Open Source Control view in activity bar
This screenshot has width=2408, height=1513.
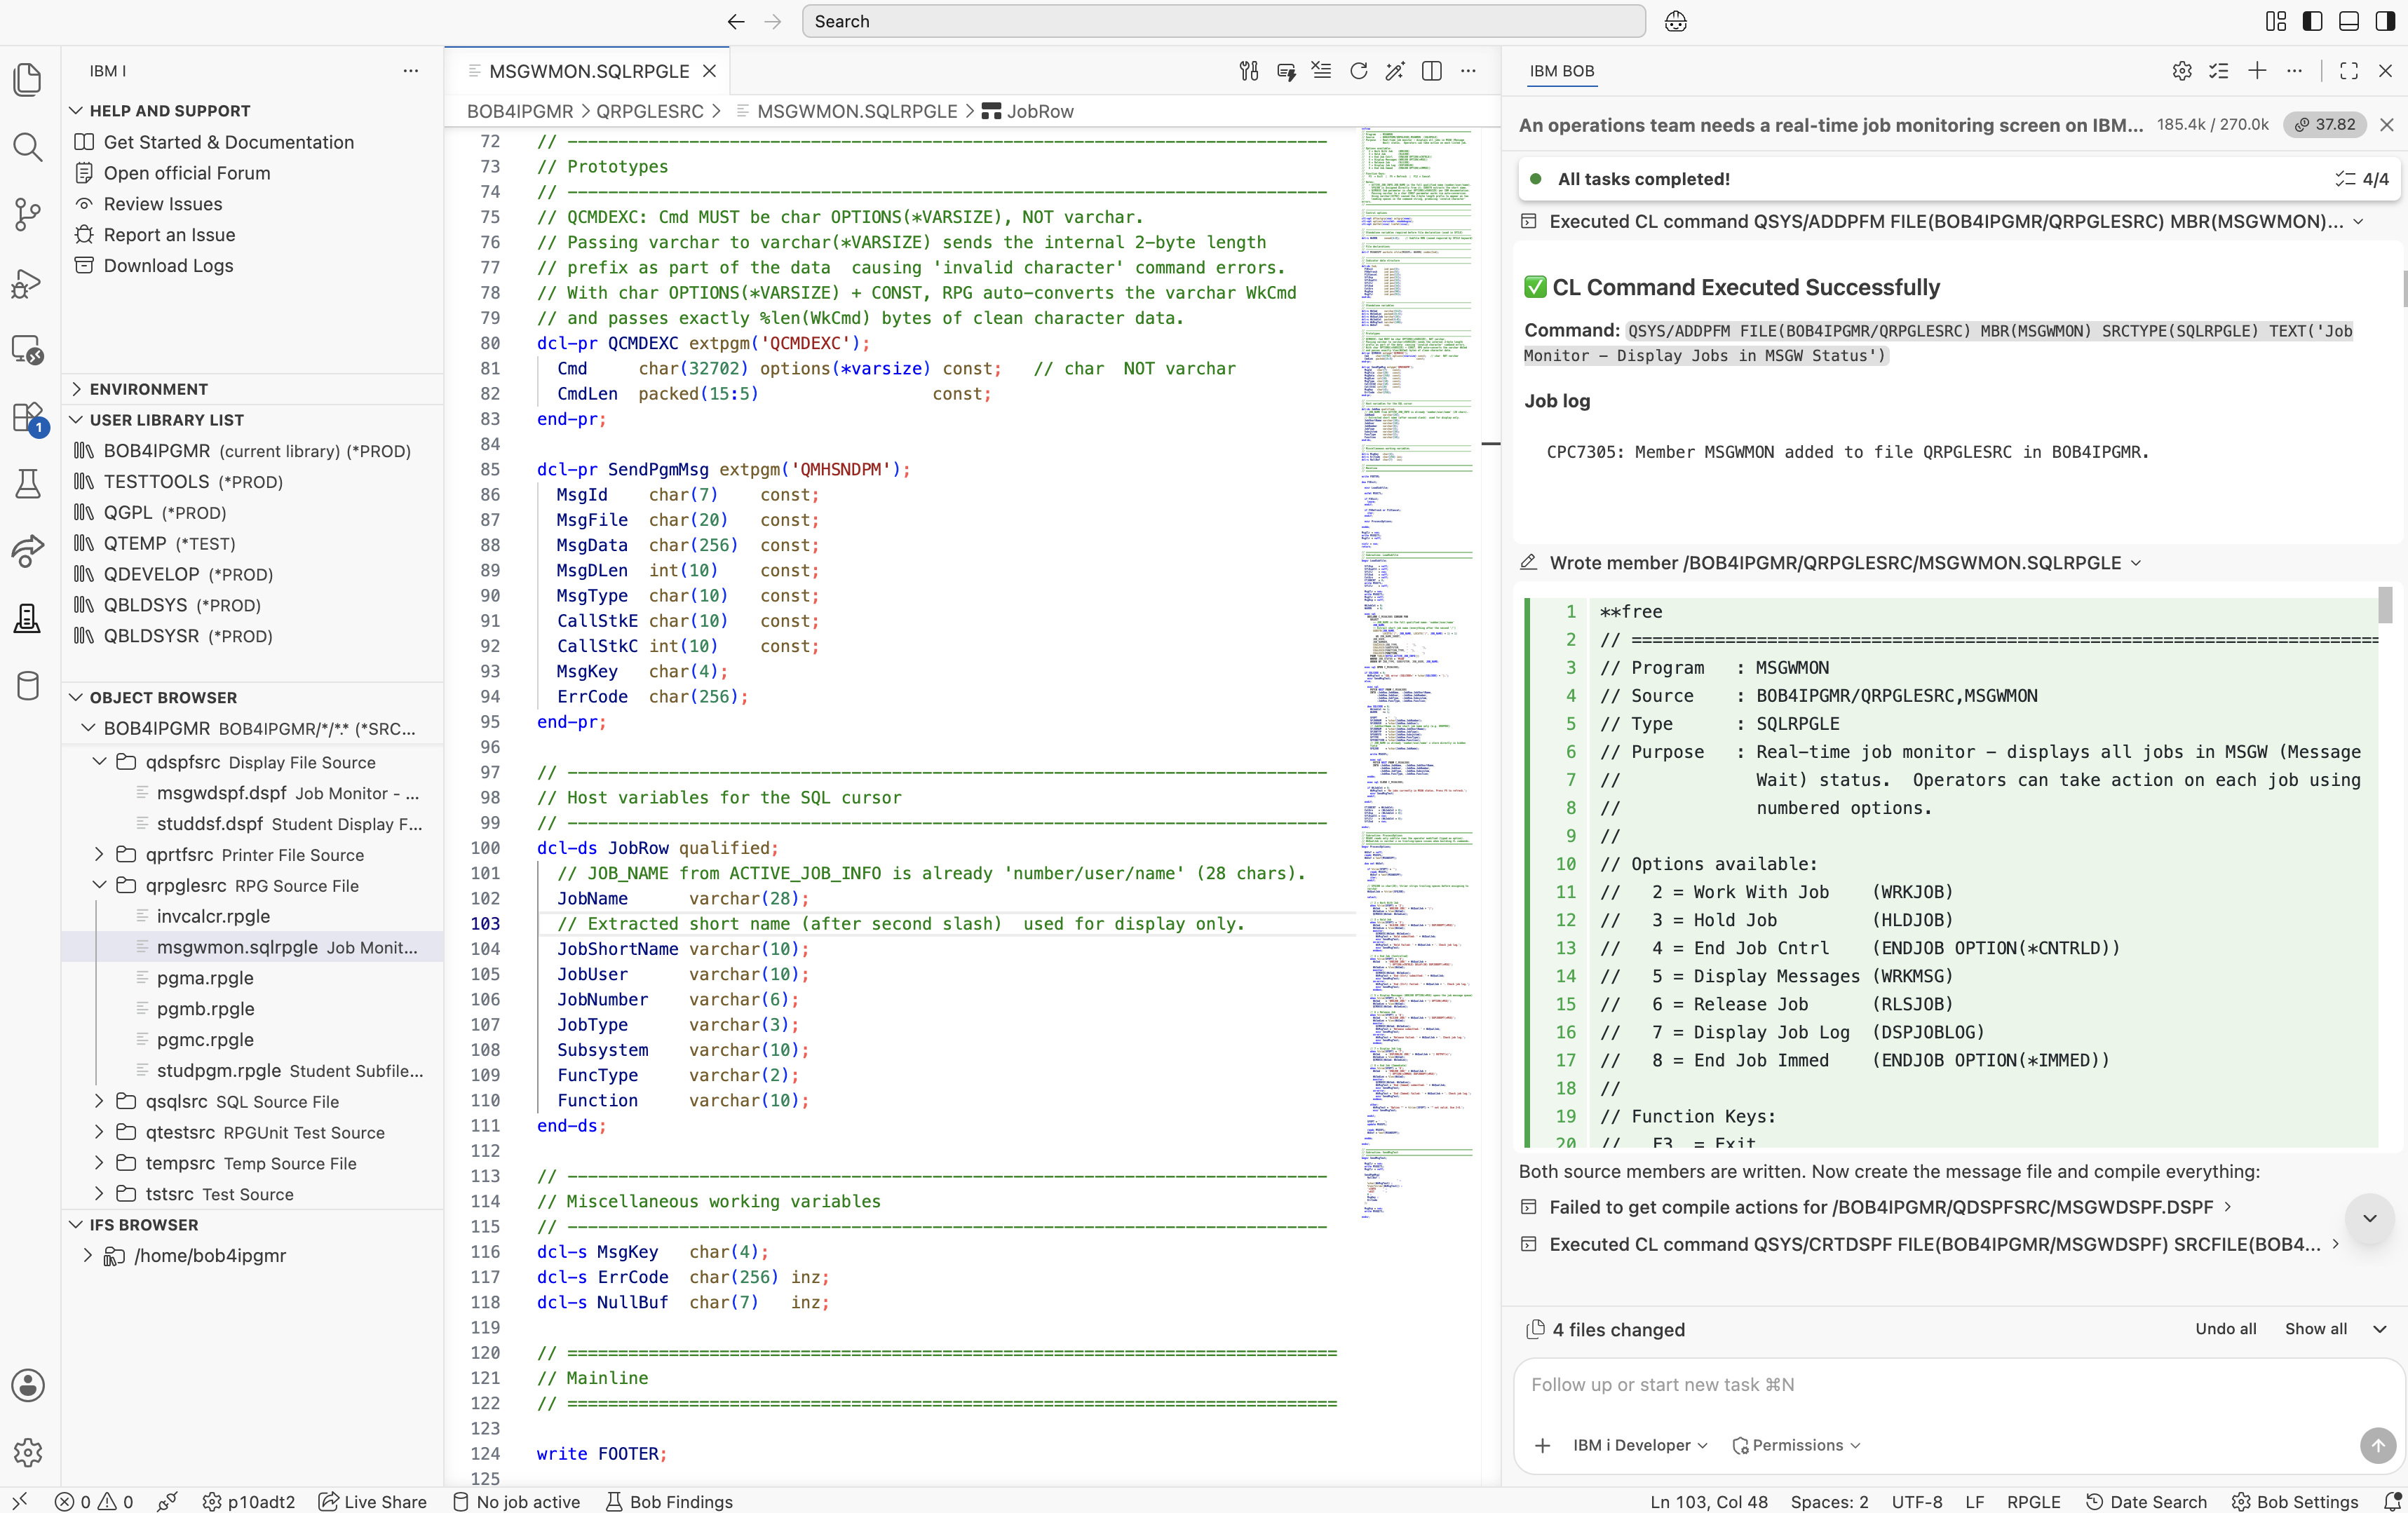click(28, 214)
